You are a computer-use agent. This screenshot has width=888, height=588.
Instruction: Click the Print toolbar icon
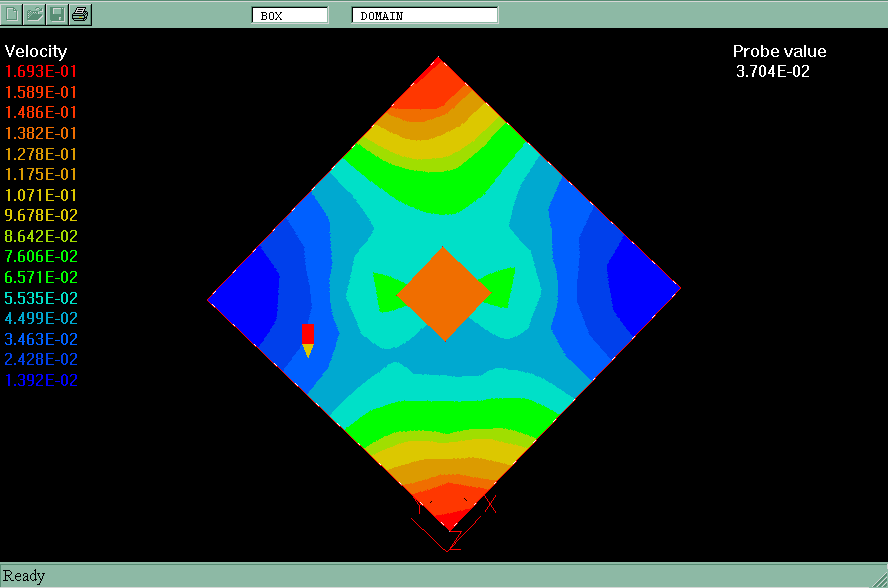pos(81,14)
